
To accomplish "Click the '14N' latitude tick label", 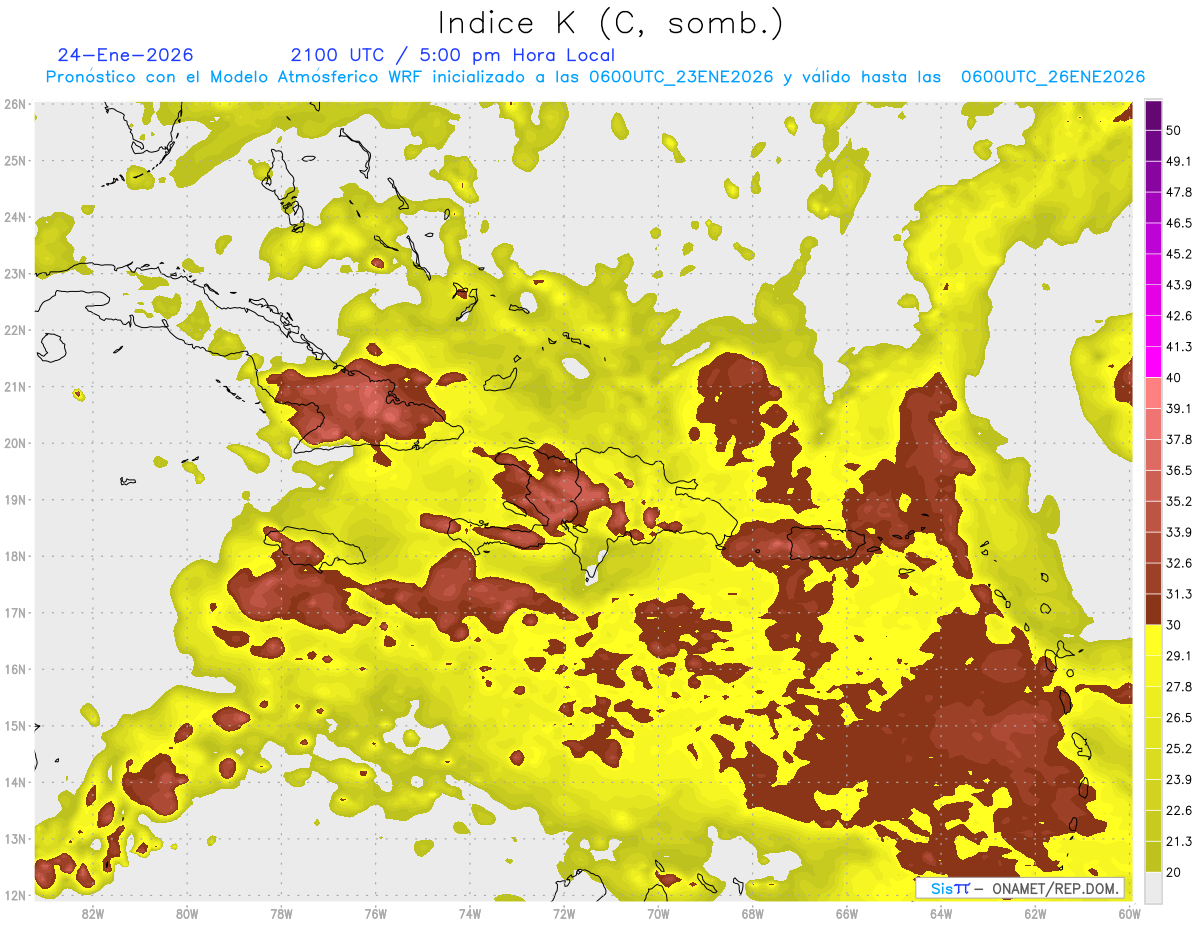I will [15, 782].
